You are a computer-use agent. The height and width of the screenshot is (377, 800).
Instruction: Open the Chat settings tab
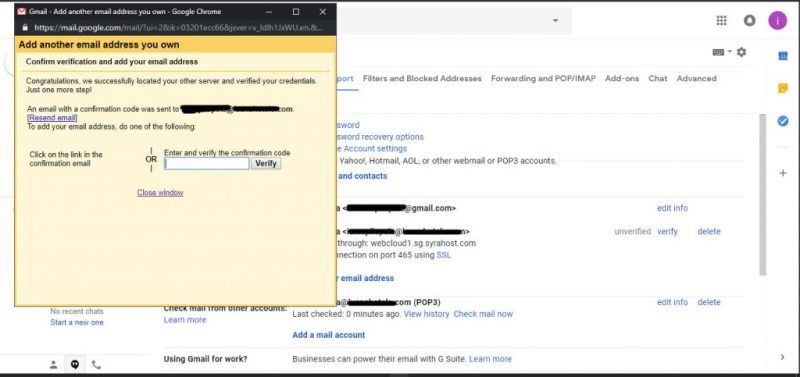pos(658,79)
